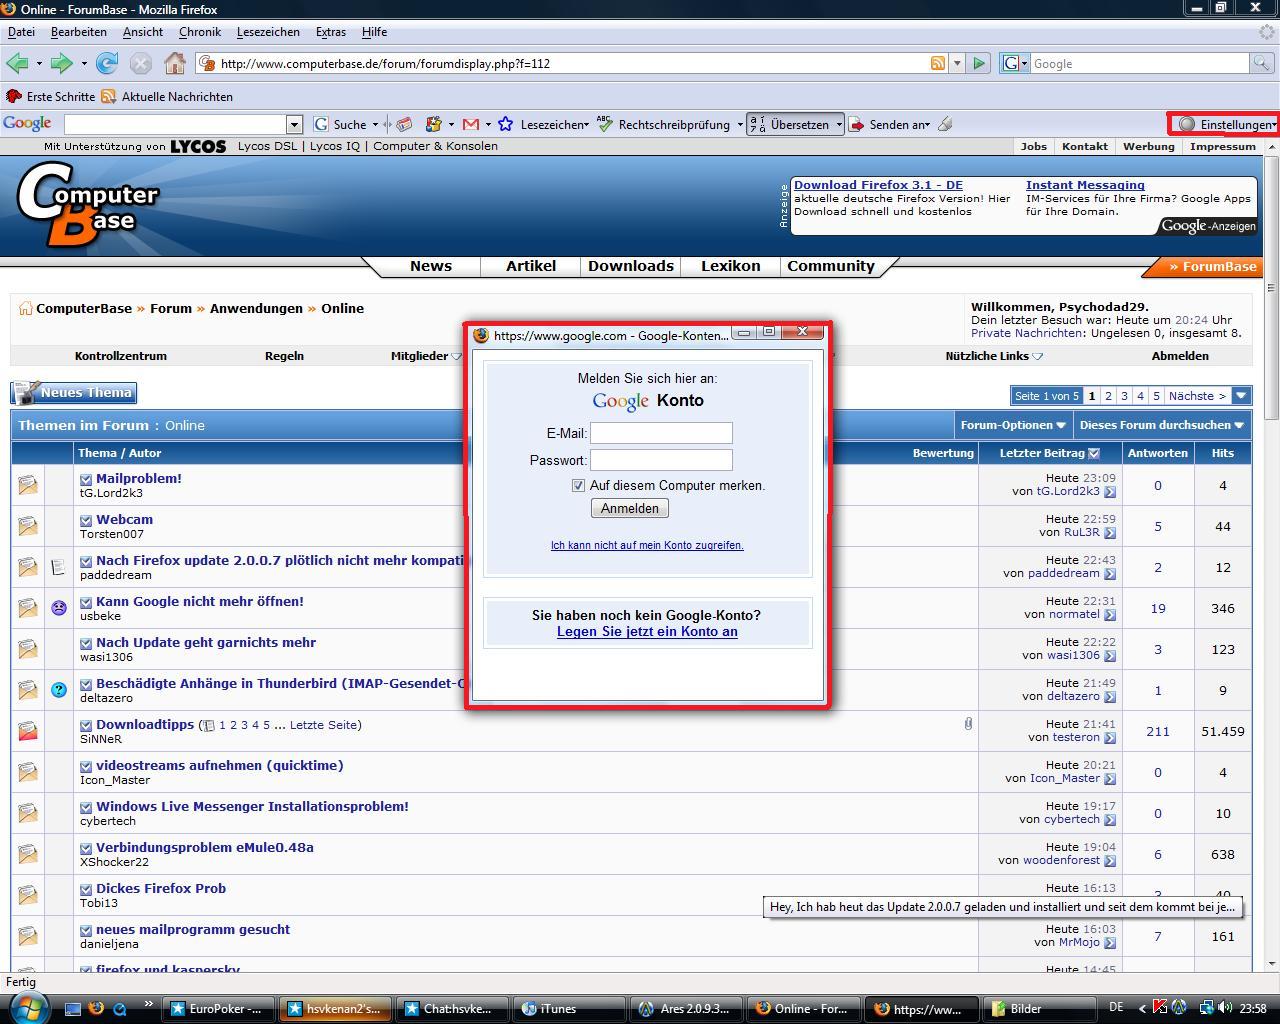
Task: Go to last post of Mailproblem! thread
Action: click(1110, 492)
